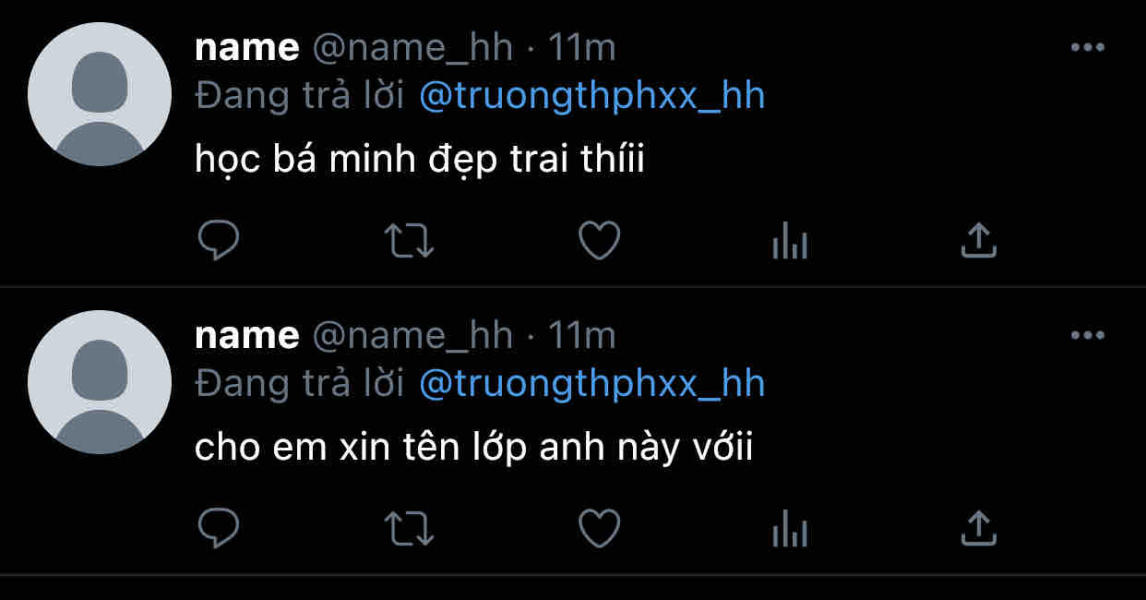Like the "học bá minh đẹp trai" tweet
The height and width of the screenshot is (600, 1146).
coord(599,240)
